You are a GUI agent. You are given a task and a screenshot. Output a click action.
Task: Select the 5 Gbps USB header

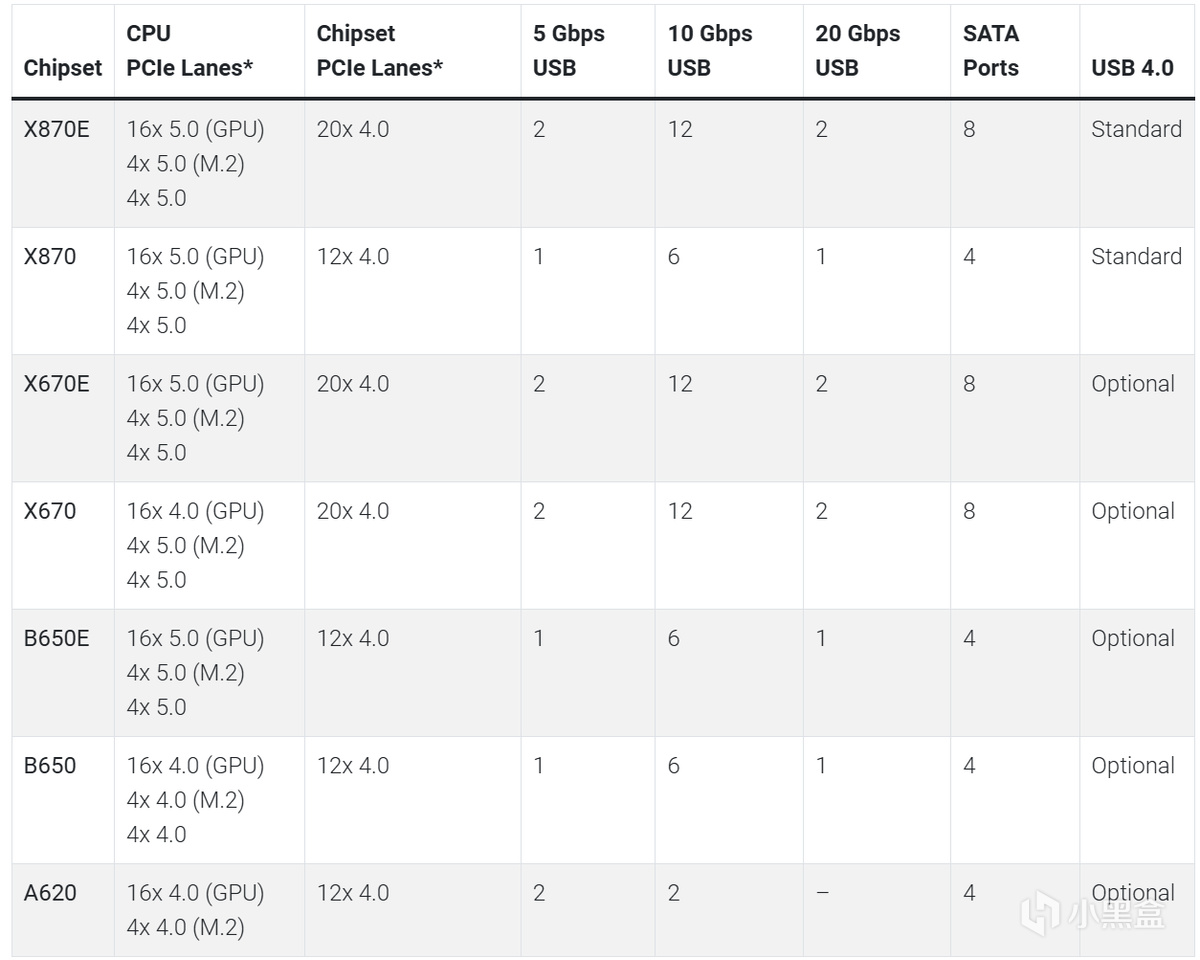point(569,51)
